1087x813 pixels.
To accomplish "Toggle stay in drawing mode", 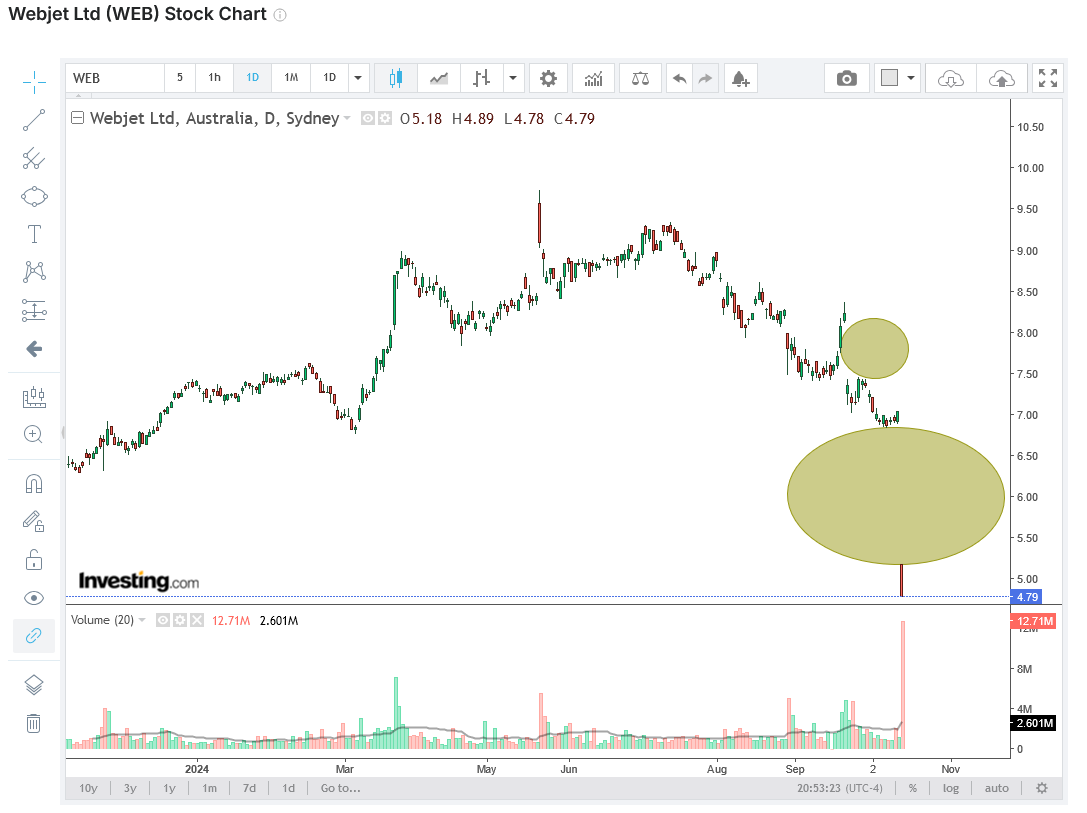I will (34, 521).
